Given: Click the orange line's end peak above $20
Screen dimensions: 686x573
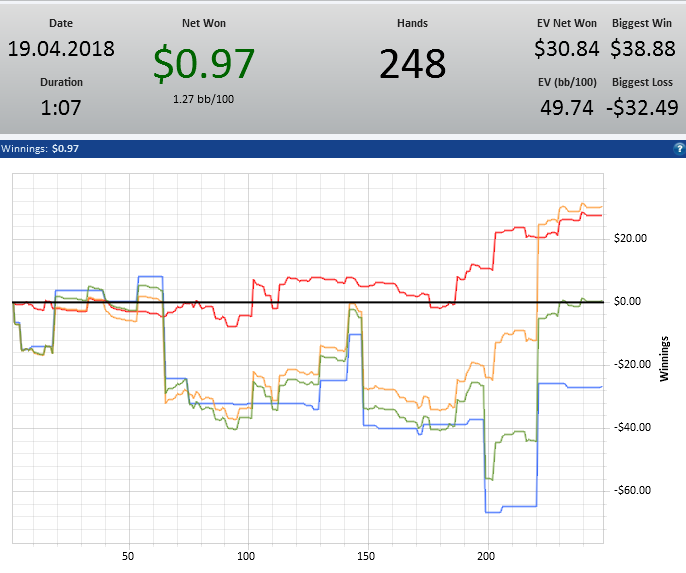Looking at the screenshot, I should [582, 204].
